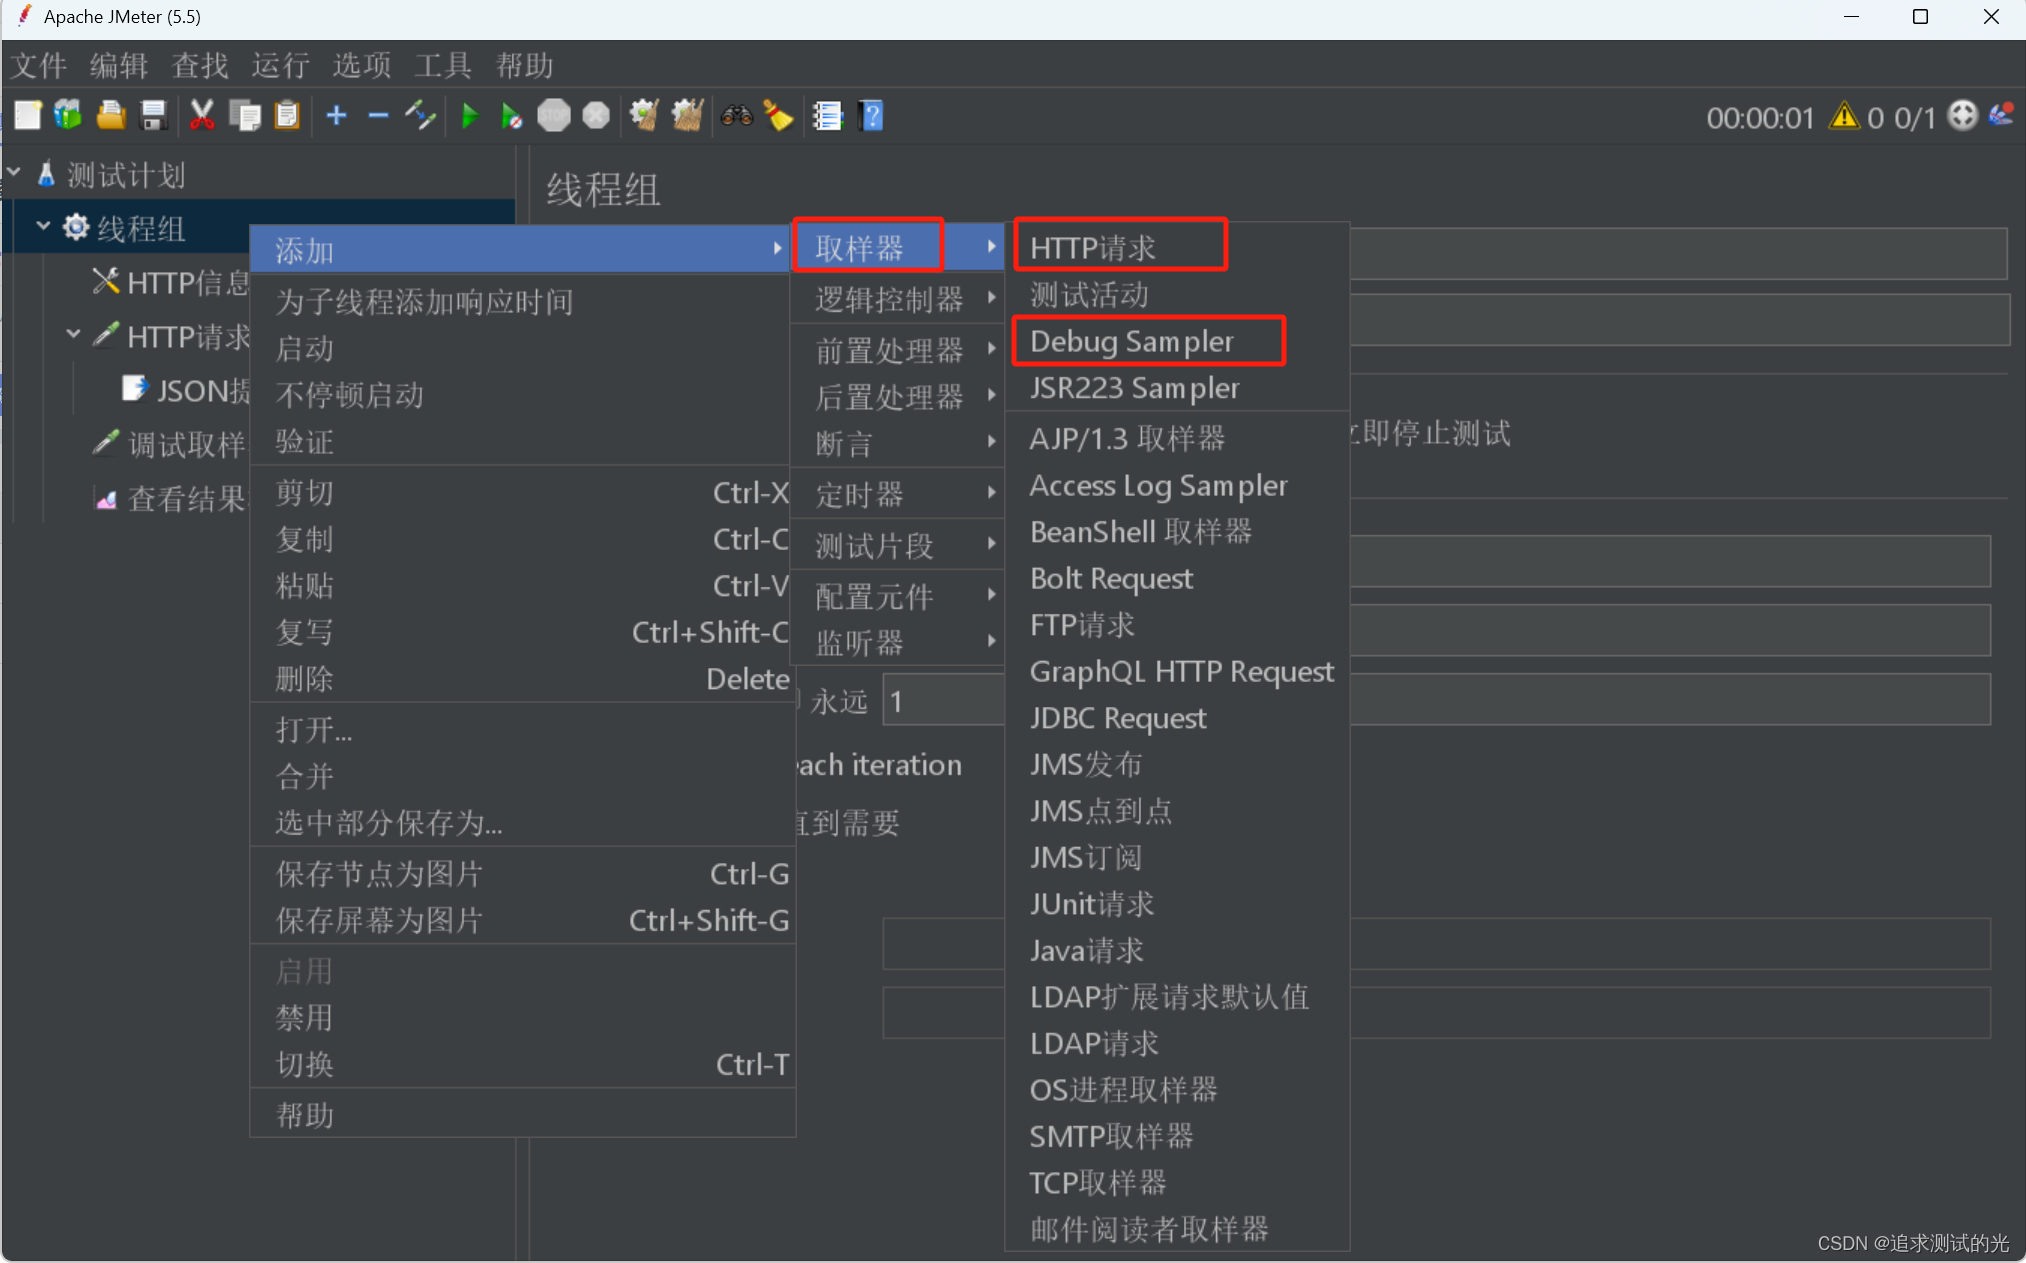This screenshot has height=1263, width=2026.
Task: Expand the 监听器 submenu
Action: click(899, 642)
